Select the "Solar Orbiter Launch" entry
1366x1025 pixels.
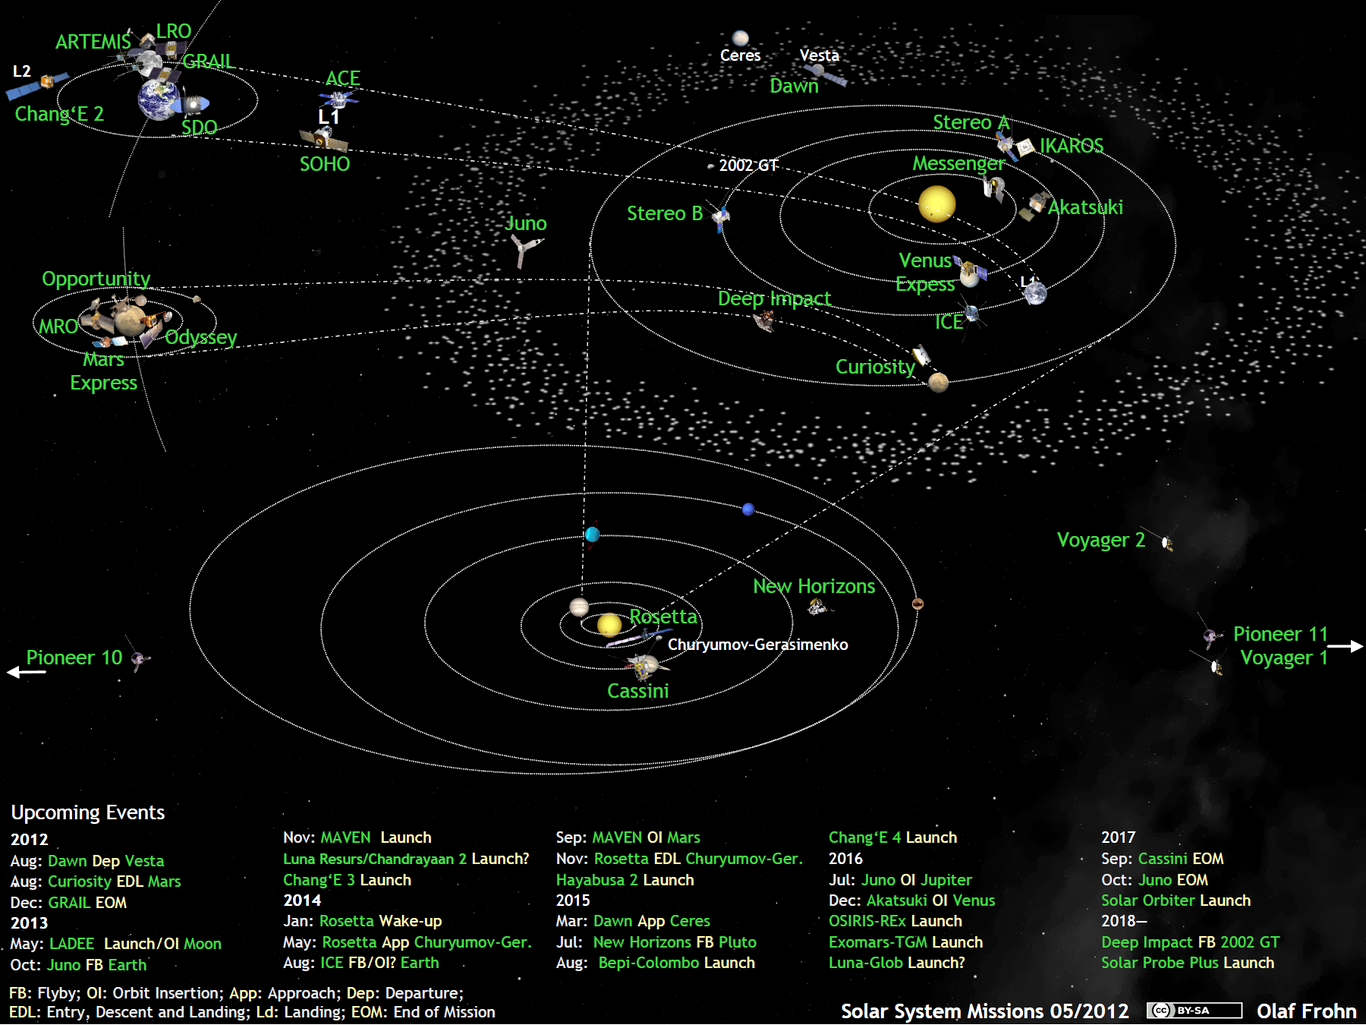point(1176,900)
